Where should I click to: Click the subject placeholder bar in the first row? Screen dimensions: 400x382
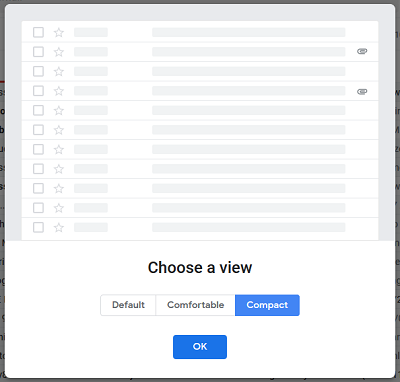click(249, 32)
